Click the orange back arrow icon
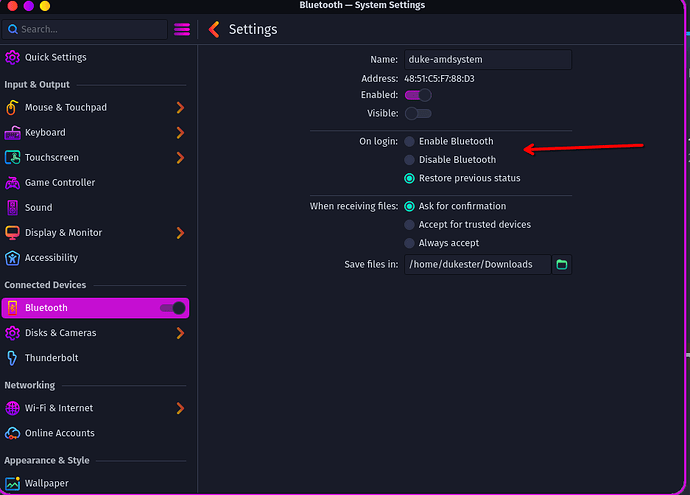Viewport: 690px width, 495px height. coord(214,29)
